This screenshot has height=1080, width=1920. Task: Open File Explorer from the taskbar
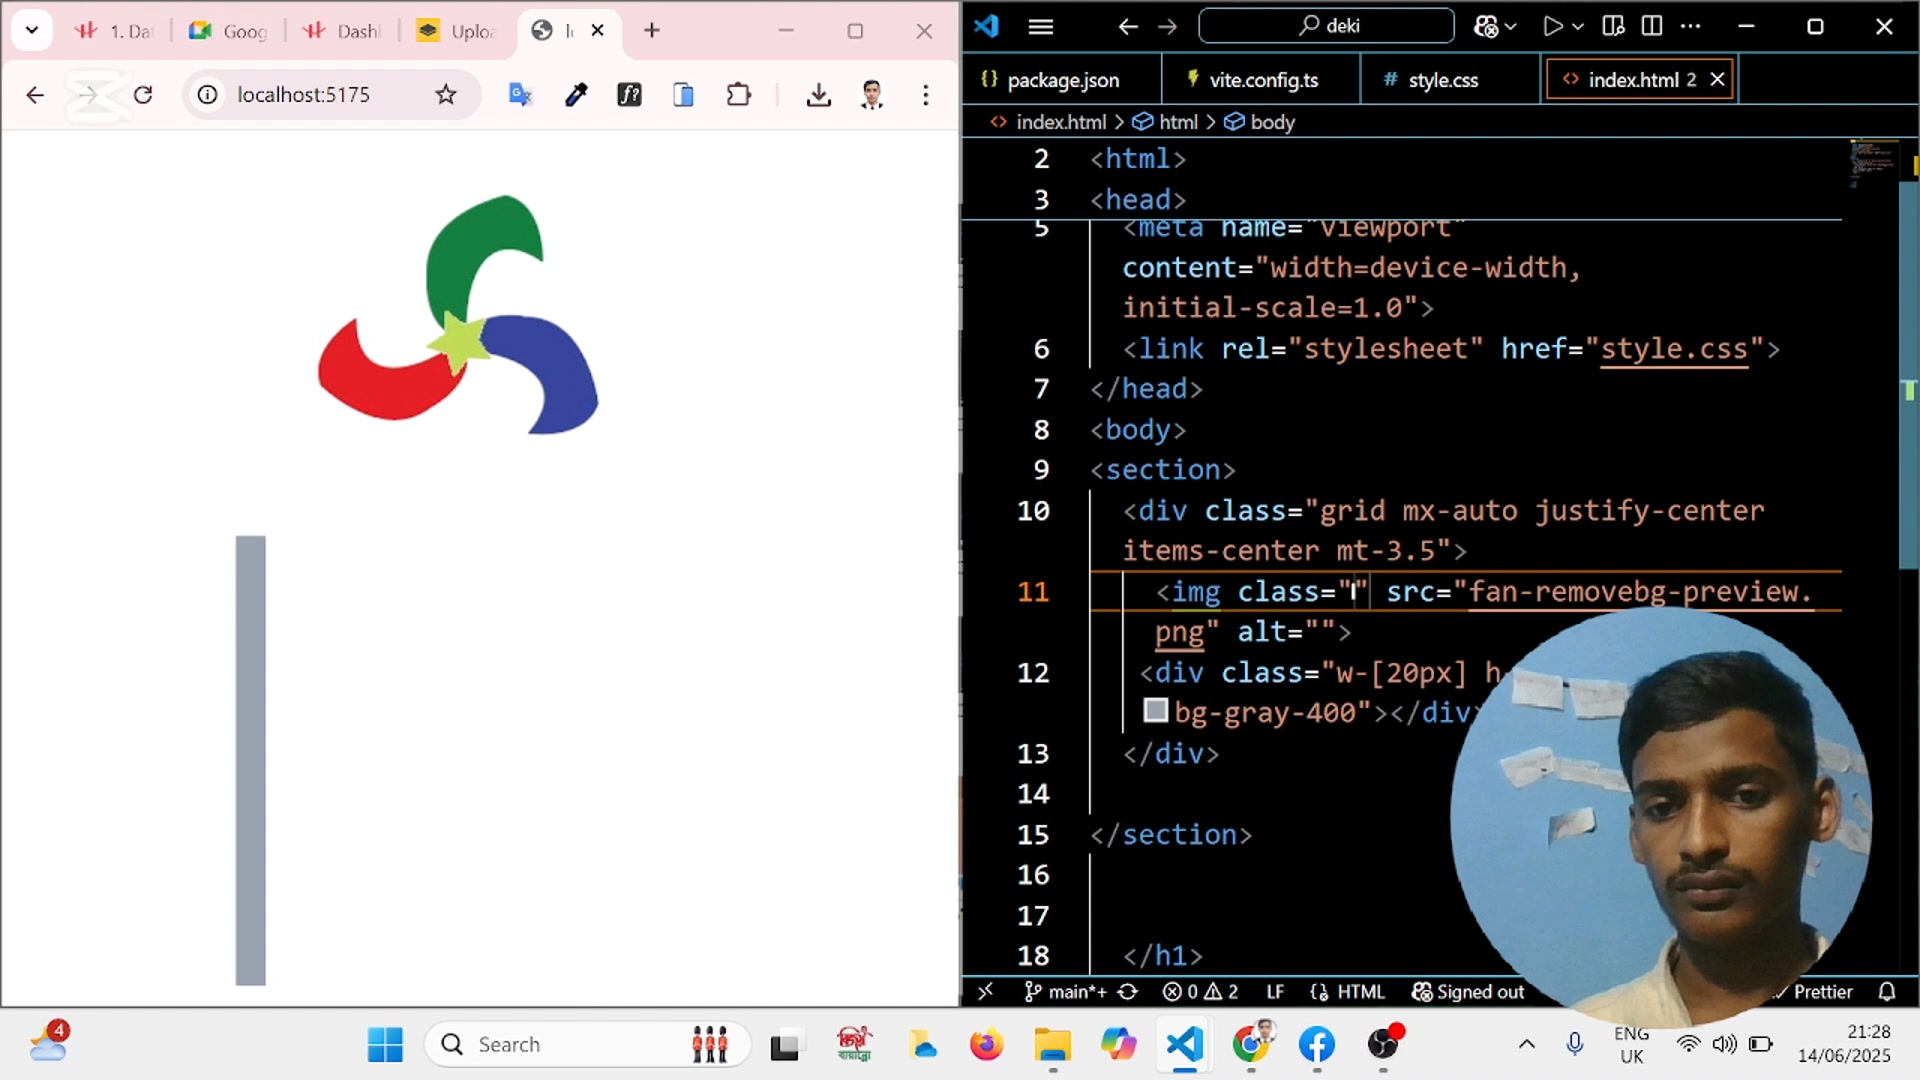click(1052, 1045)
